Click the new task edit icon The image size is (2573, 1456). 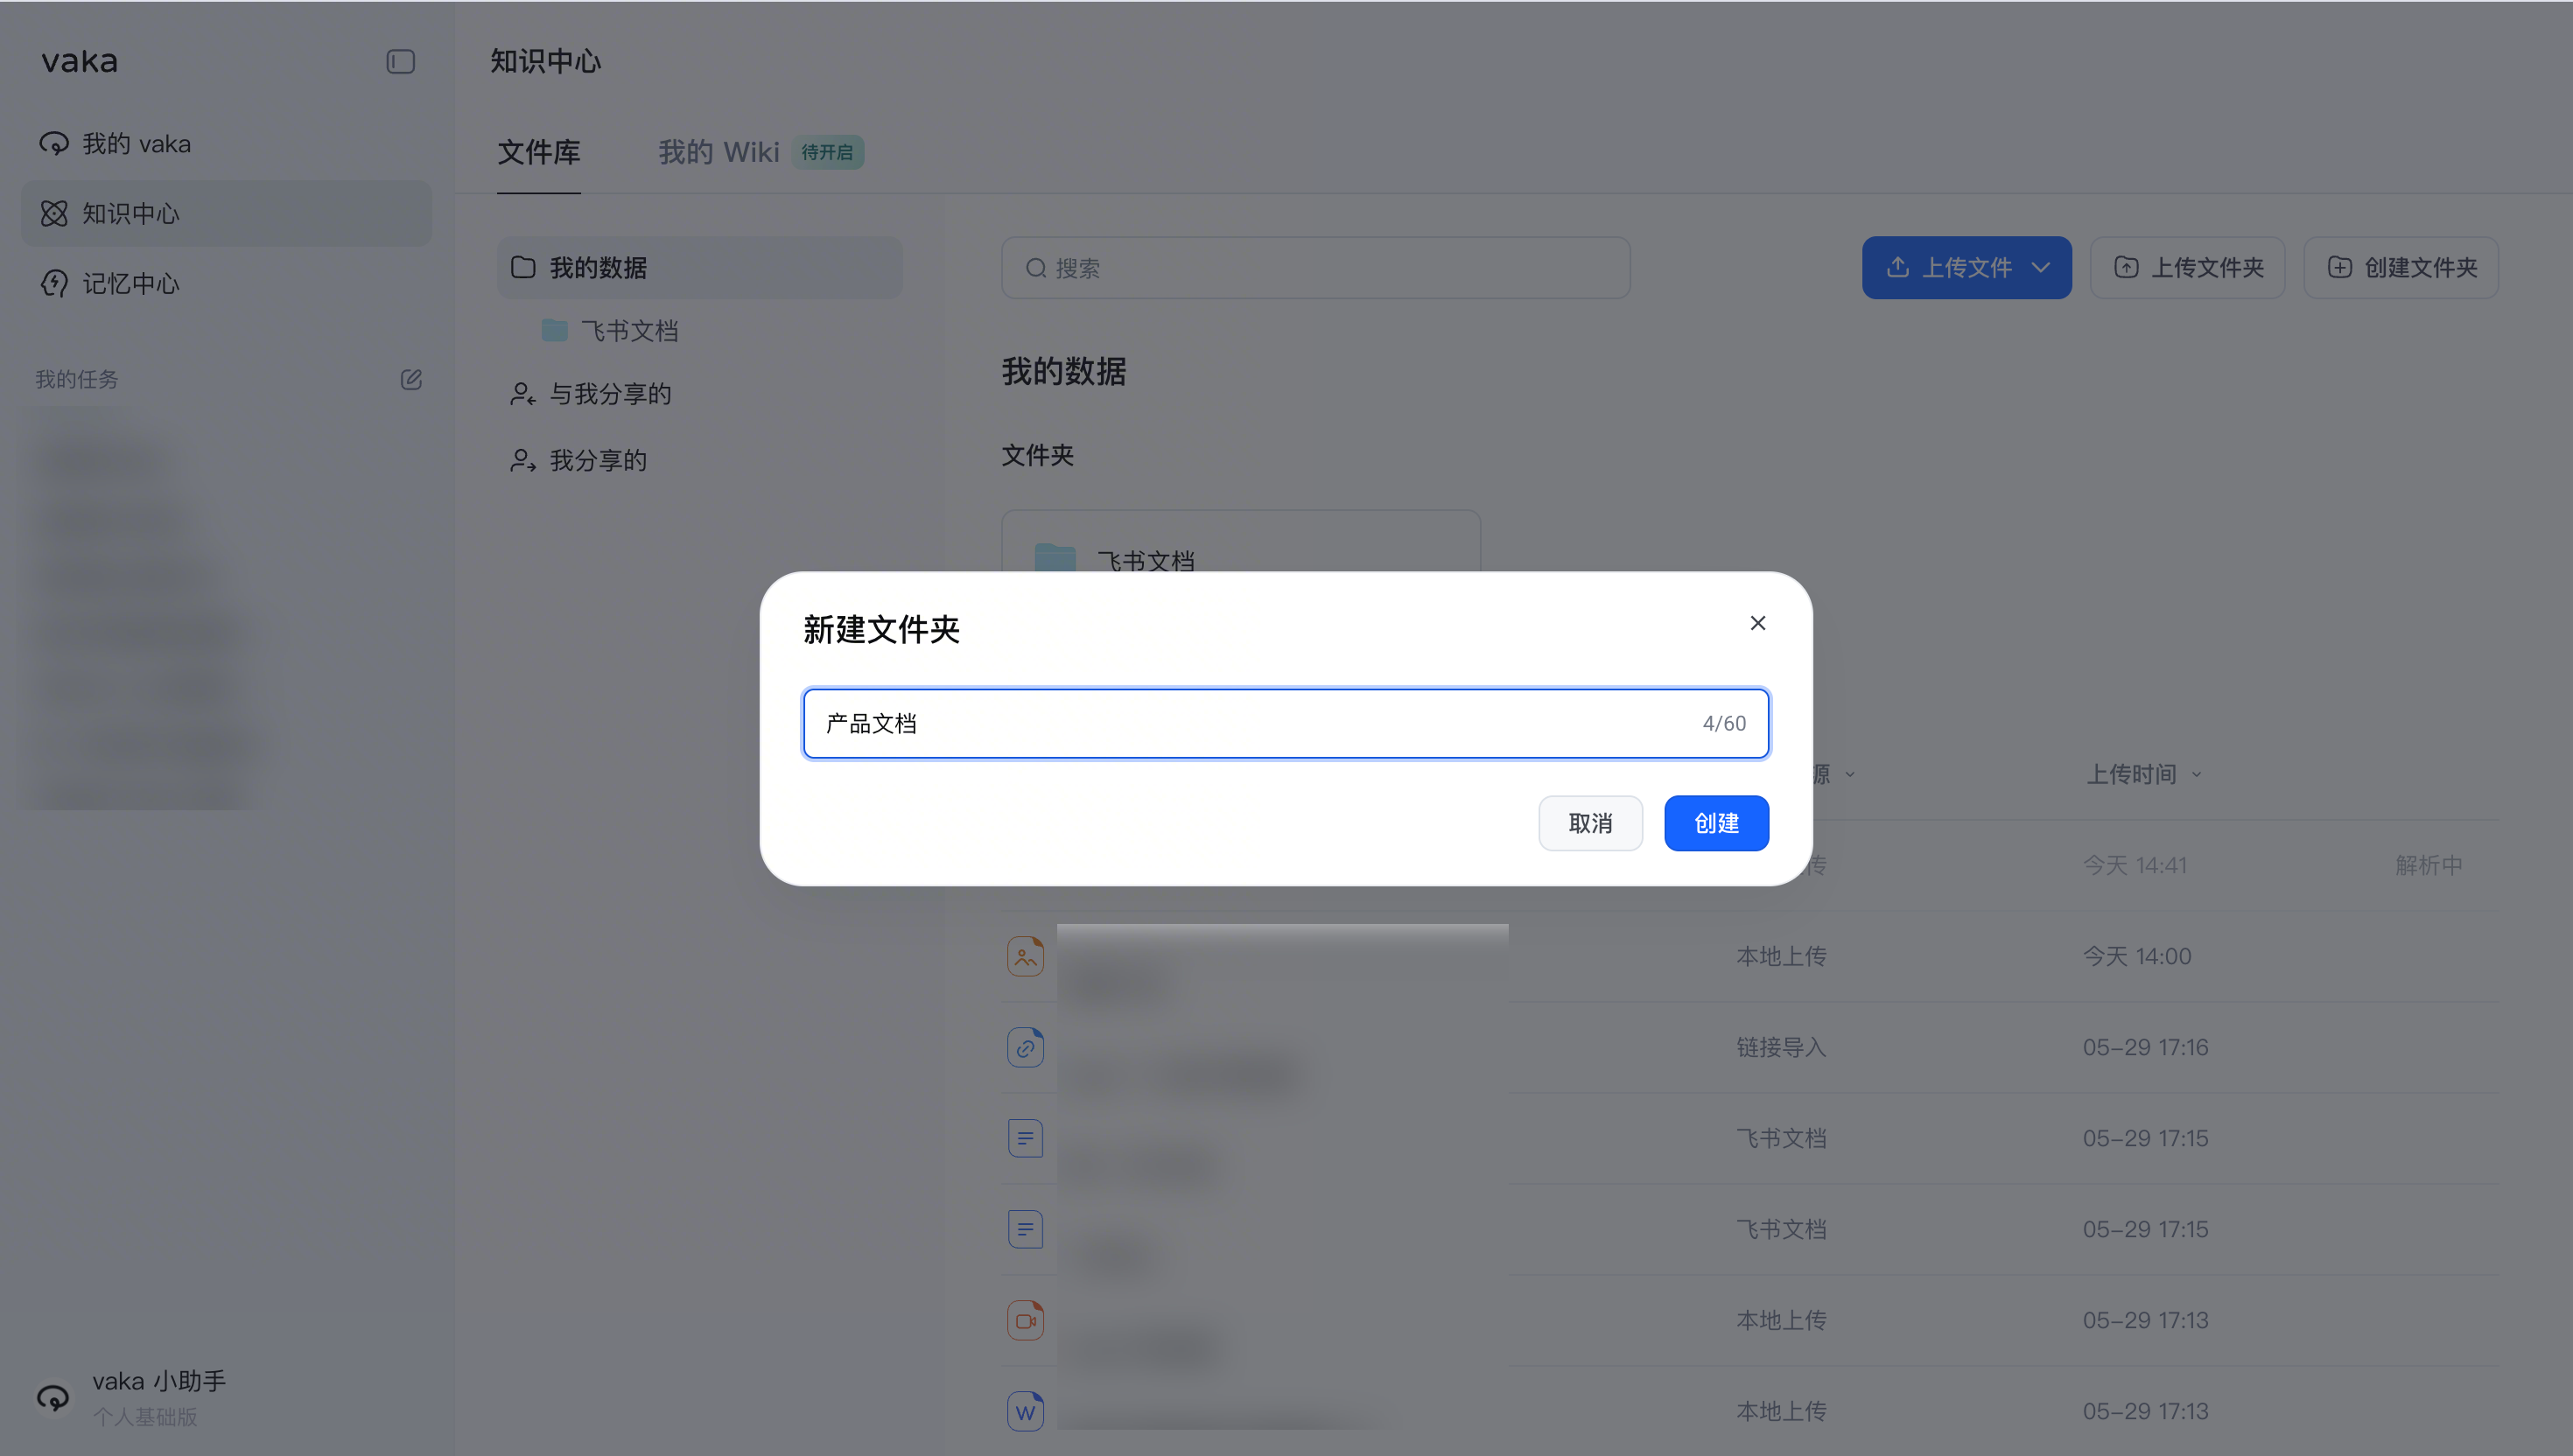[411, 380]
